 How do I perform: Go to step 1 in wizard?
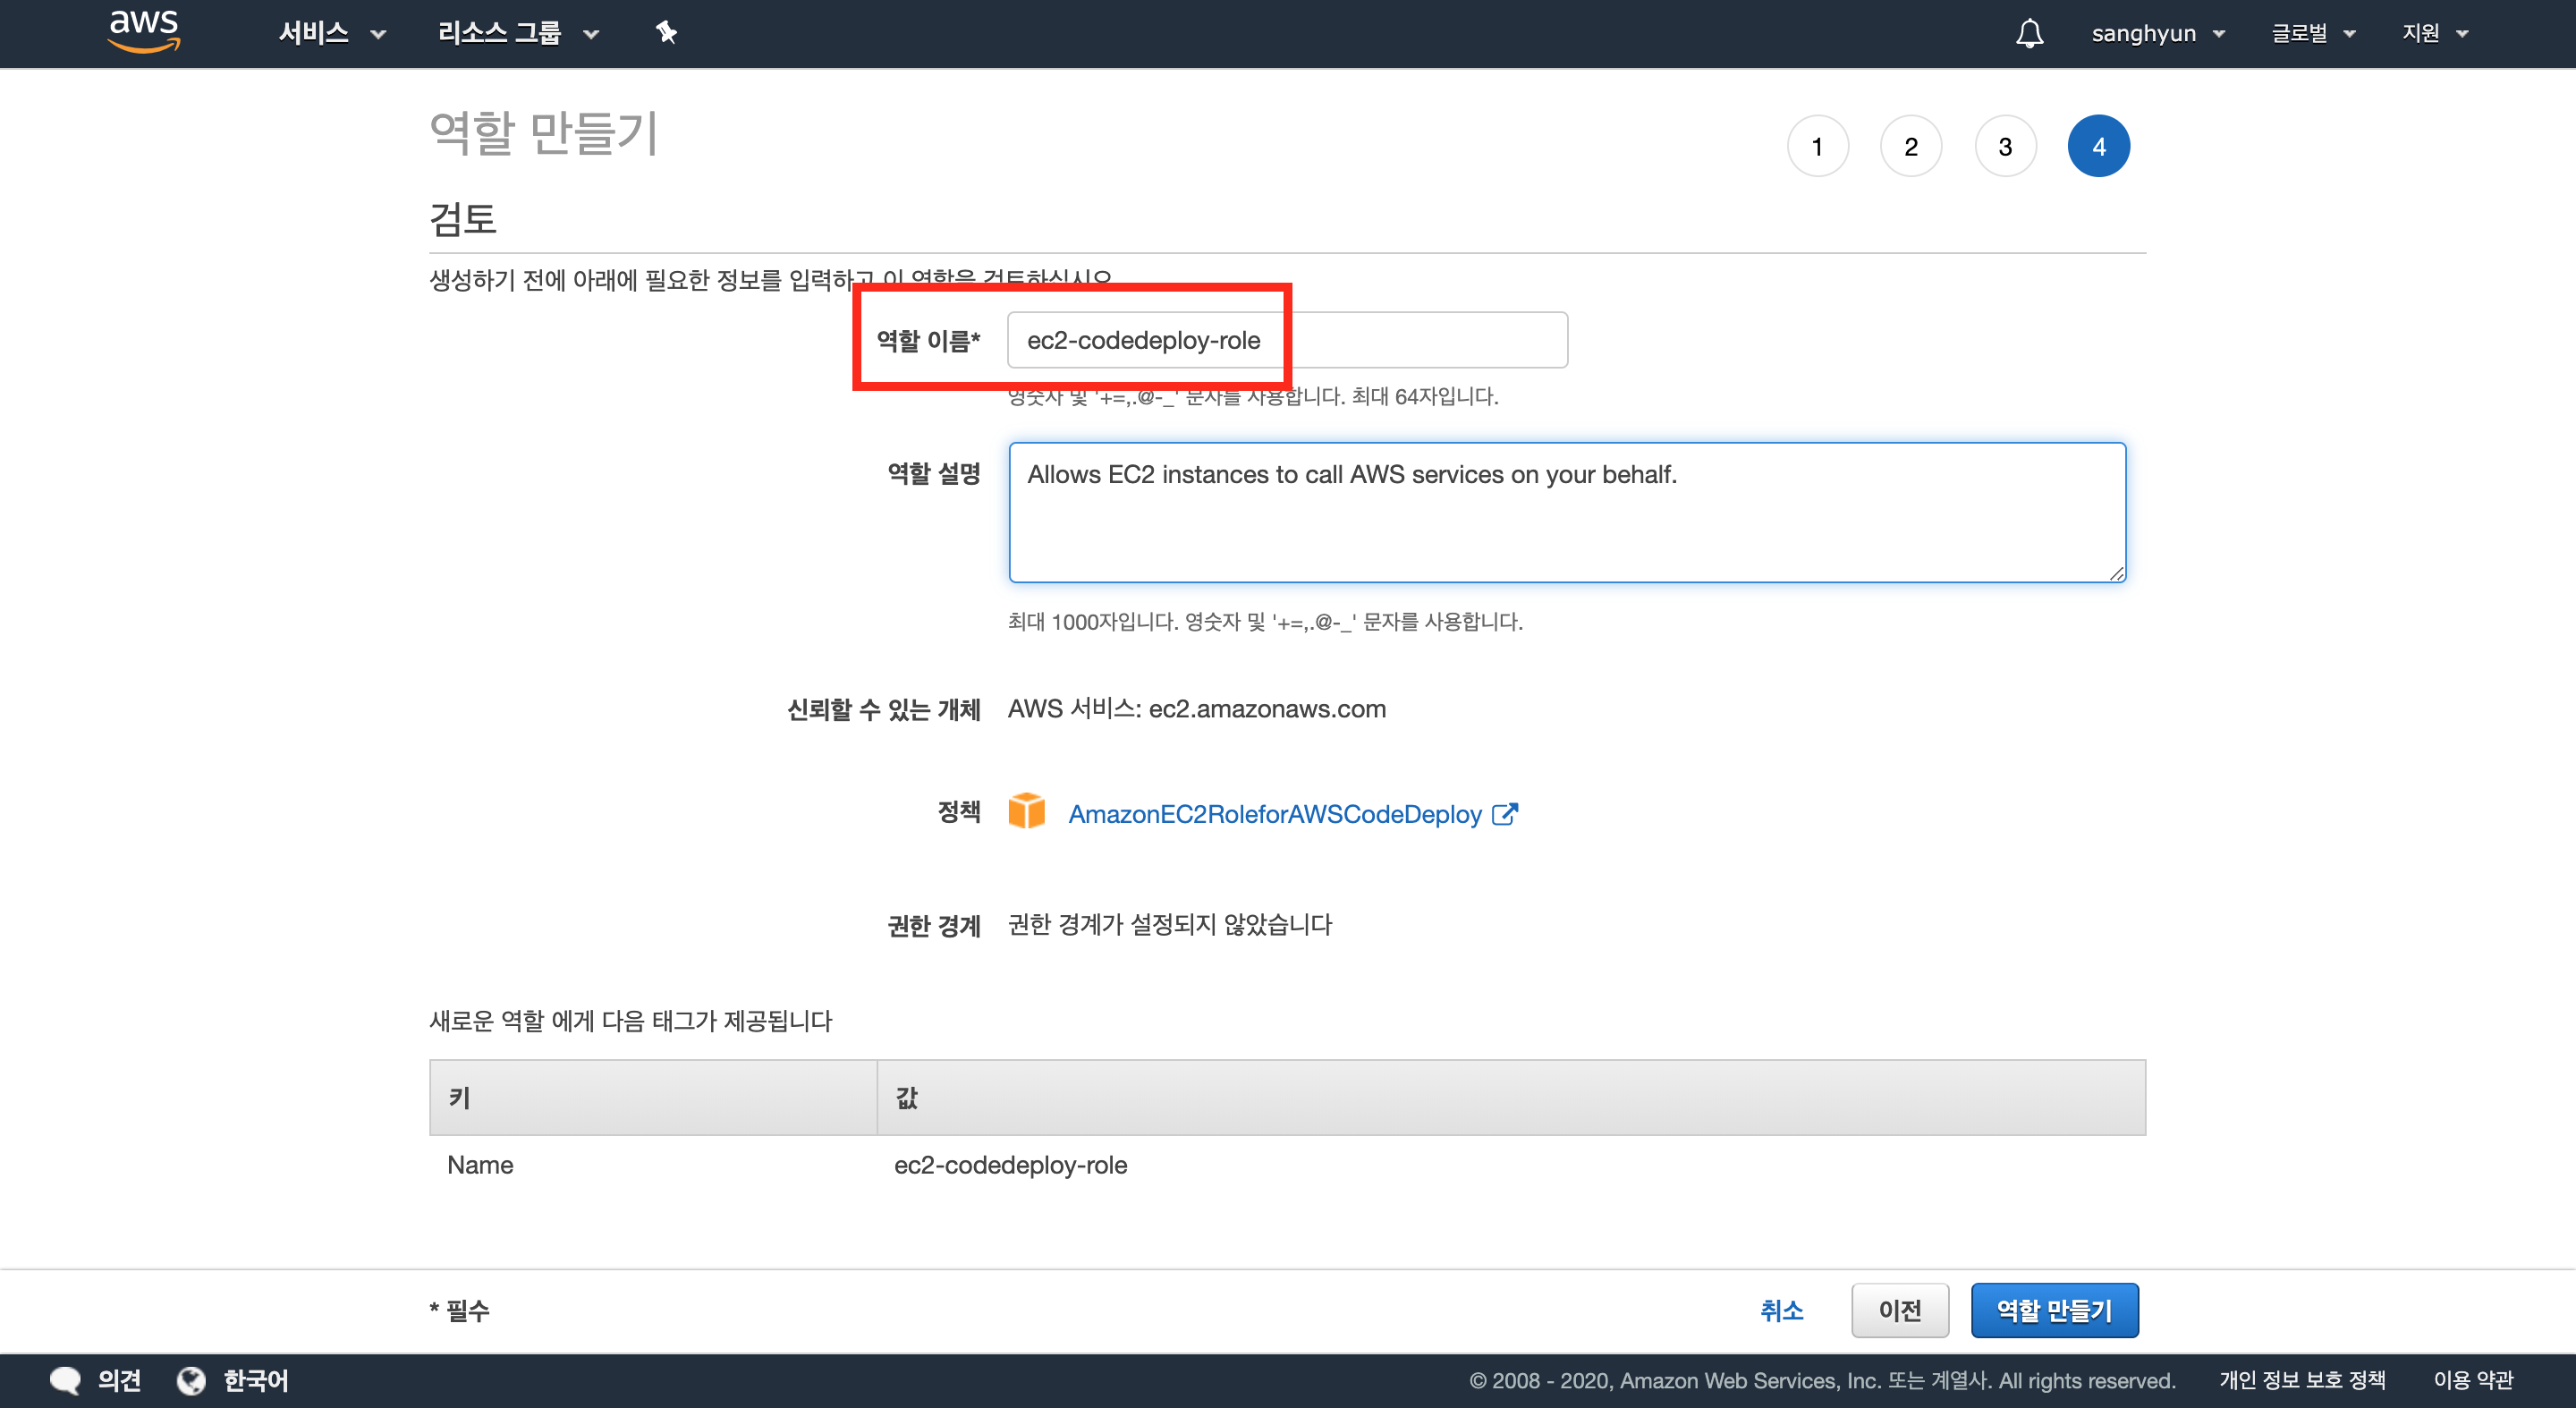click(1817, 147)
